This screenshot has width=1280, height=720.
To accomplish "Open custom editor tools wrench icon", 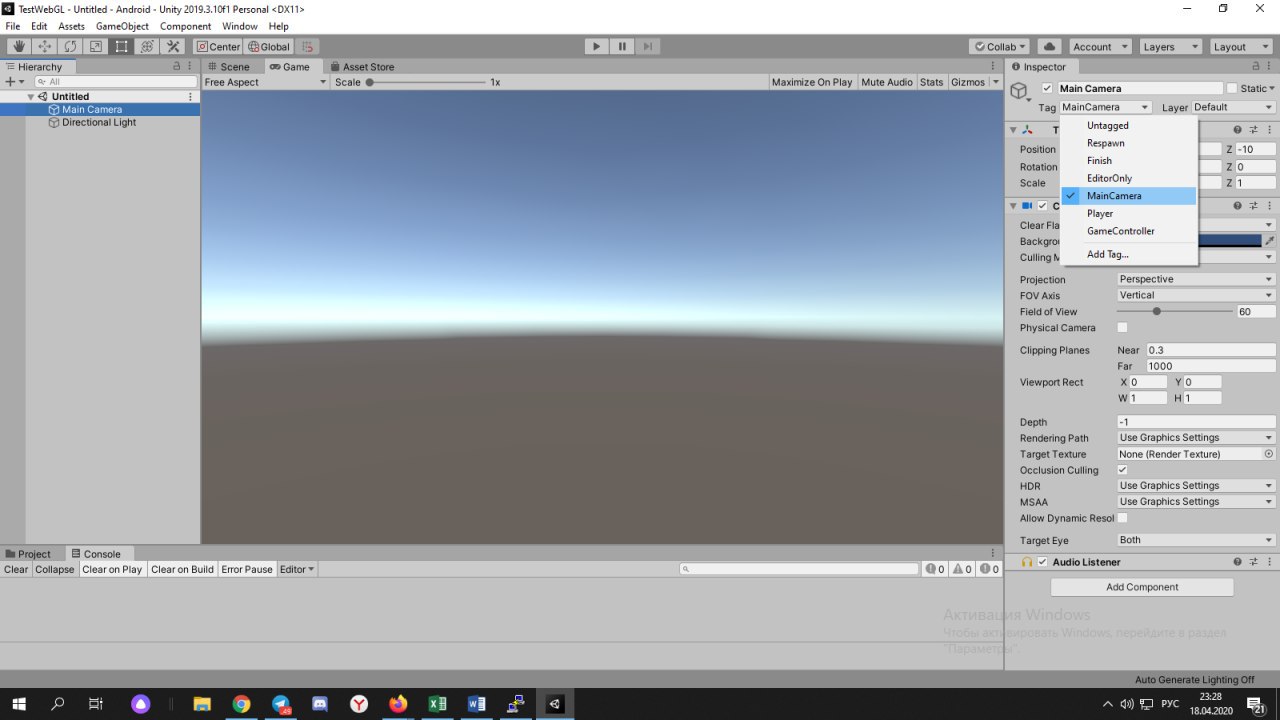I will [x=173, y=46].
